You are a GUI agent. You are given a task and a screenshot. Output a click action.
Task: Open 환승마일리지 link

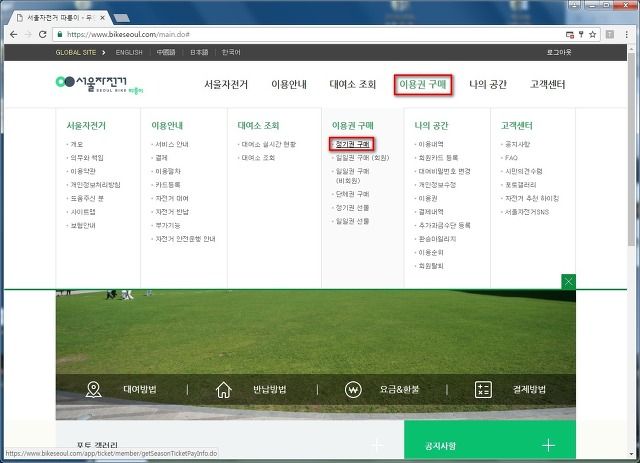437,239
